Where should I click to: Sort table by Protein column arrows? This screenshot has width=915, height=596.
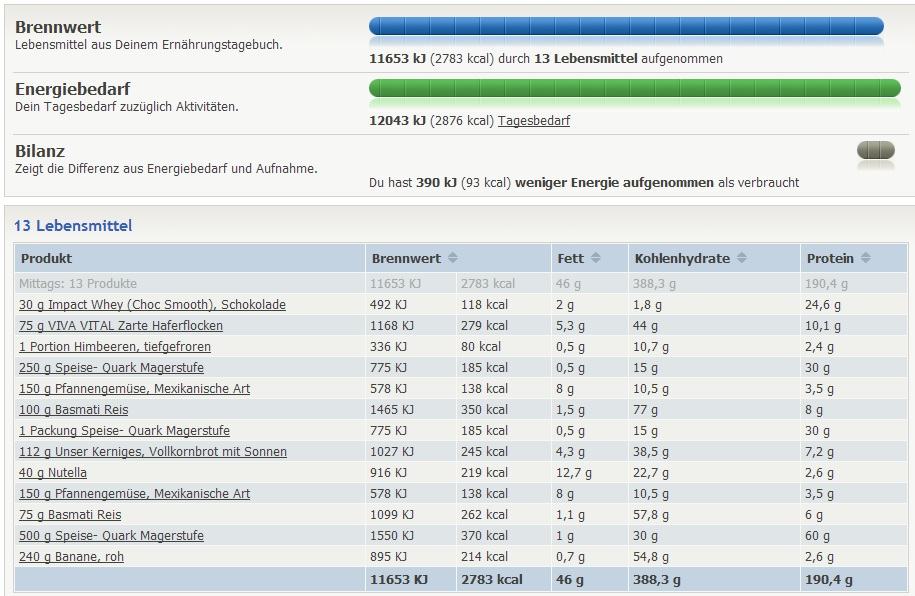pos(865,257)
